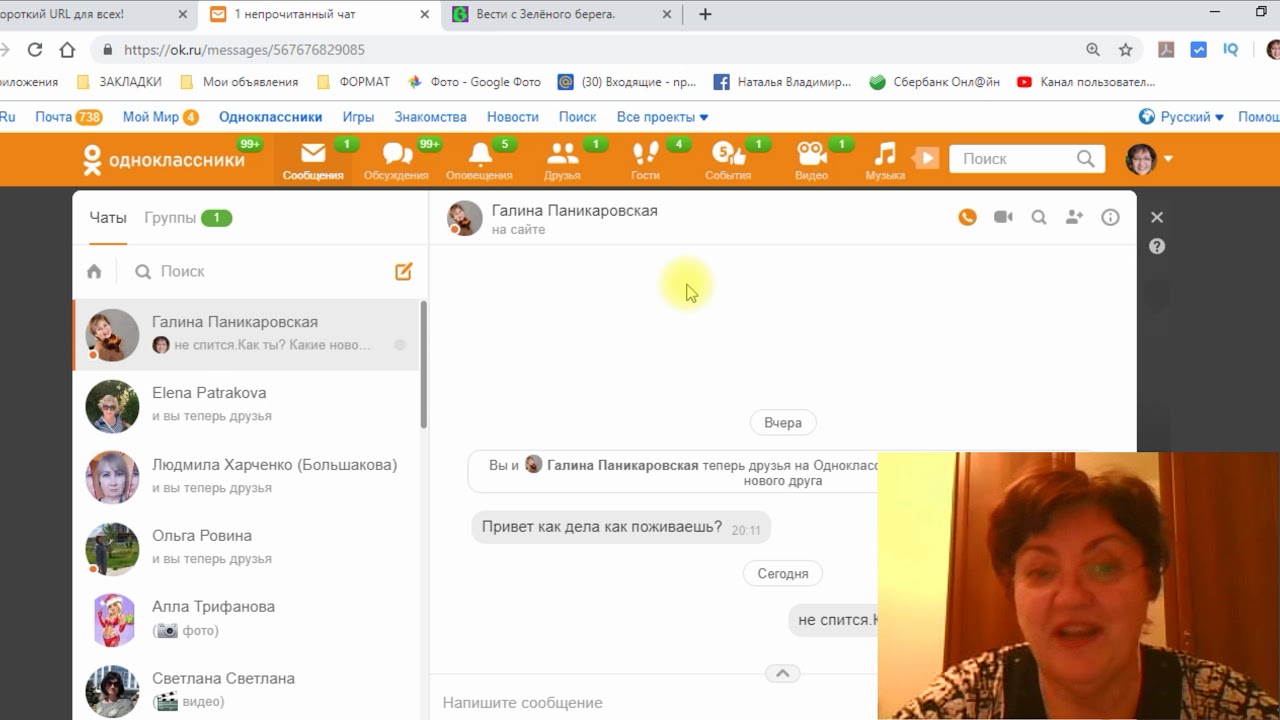The height and width of the screenshot is (720, 1280).
Task: Open Мои объявления bookmarks folder
Action: click(x=239, y=82)
